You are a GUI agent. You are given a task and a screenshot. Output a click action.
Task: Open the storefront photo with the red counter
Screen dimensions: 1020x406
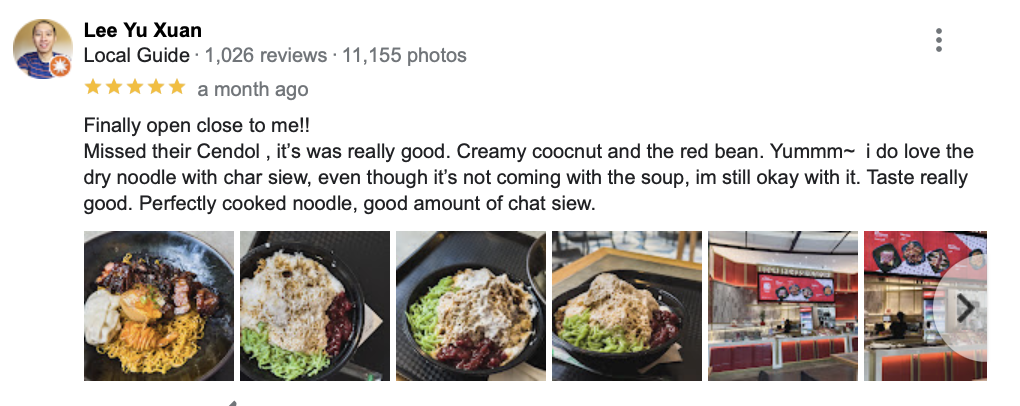782,306
